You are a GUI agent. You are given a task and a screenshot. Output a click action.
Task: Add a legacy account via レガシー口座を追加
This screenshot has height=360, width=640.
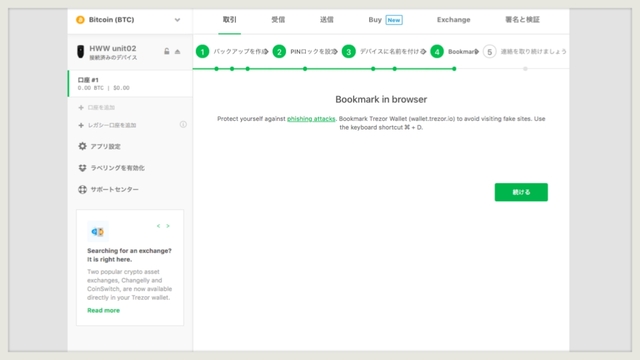112,125
